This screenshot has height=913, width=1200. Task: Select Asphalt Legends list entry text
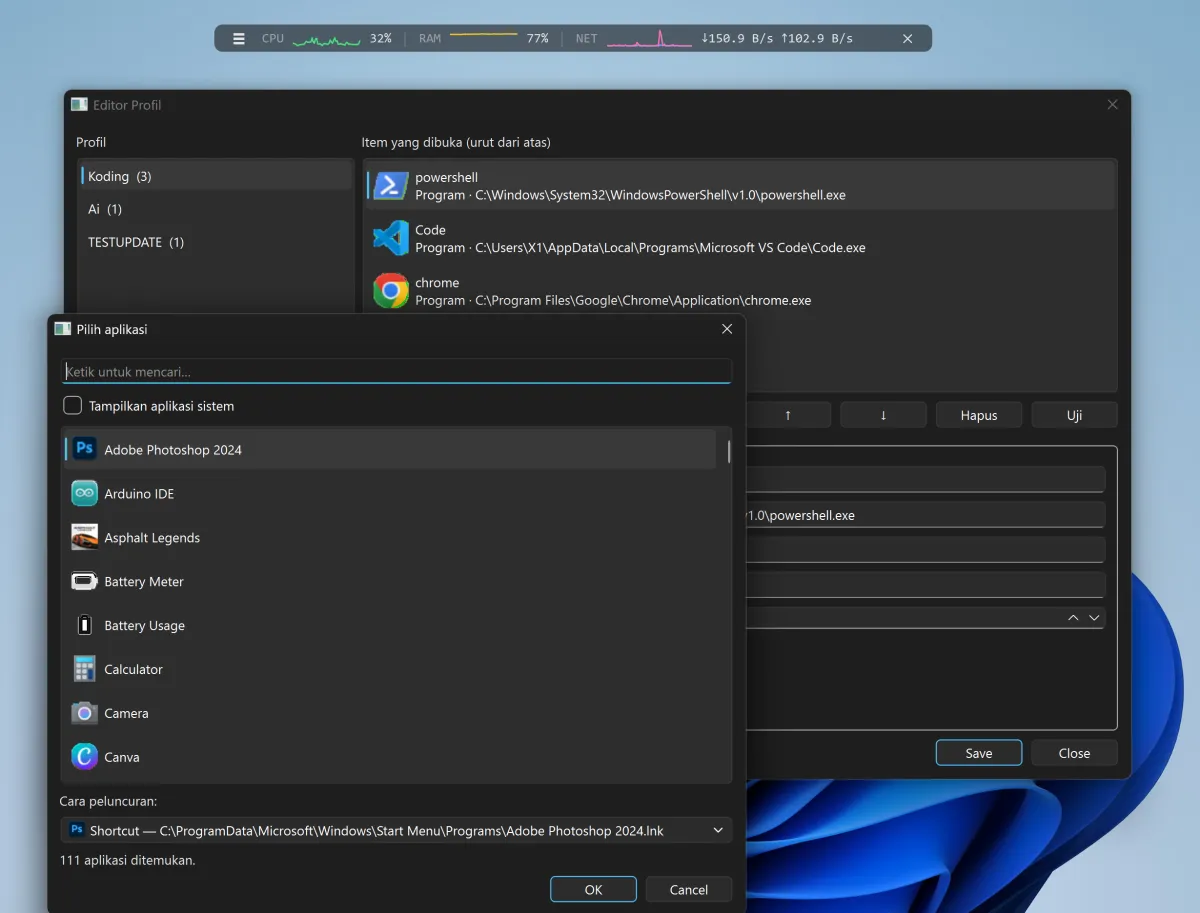point(152,538)
